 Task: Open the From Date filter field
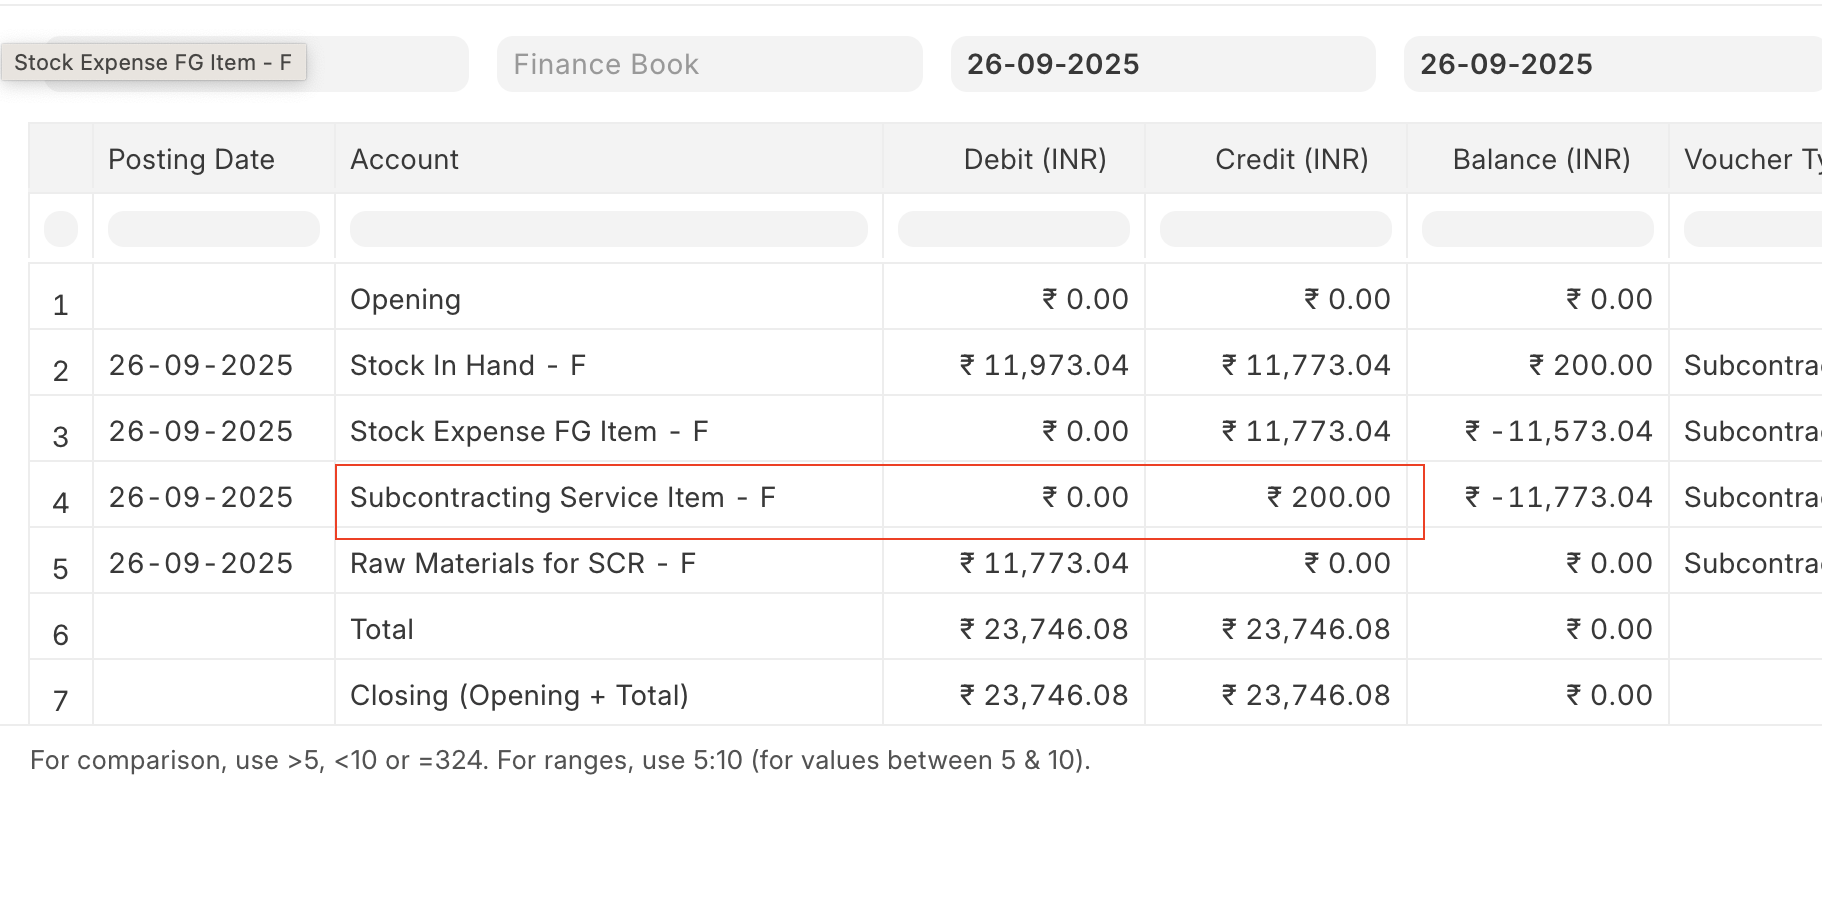(x=1162, y=64)
